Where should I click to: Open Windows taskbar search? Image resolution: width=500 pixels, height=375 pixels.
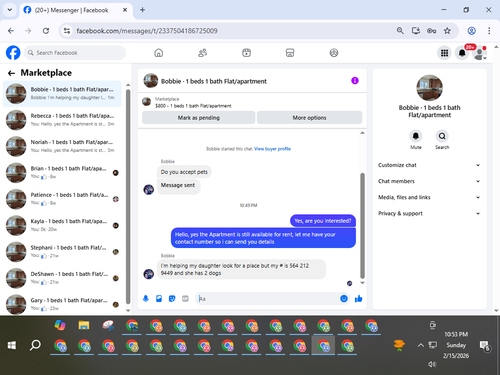click(35, 345)
